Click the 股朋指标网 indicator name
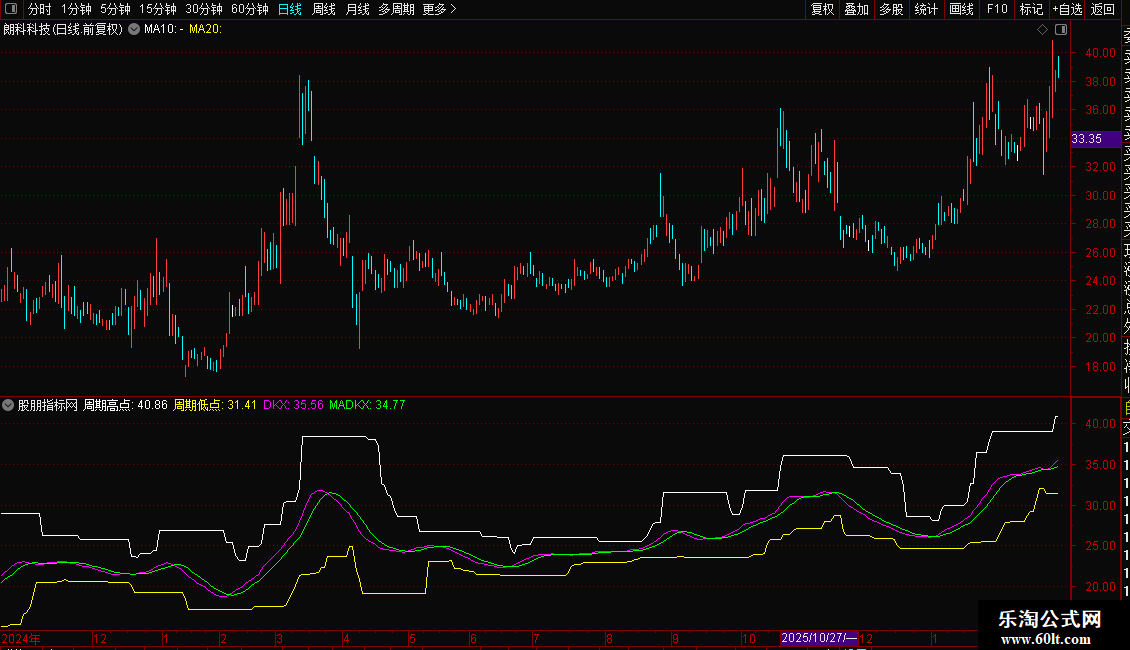Image resolution: width=1130 pixels, height=650 pixels. click(x=48, y=405)
